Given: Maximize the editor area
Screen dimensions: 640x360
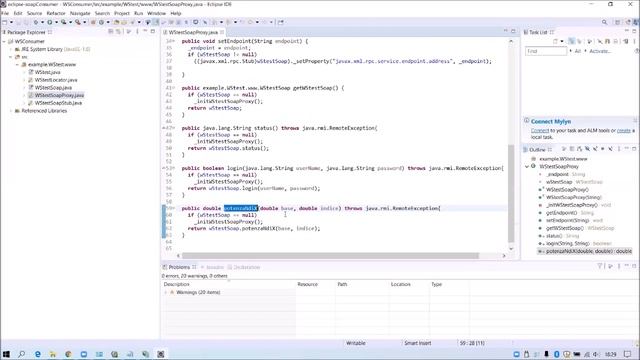Looking at the screenshot, I should point(513,31).
